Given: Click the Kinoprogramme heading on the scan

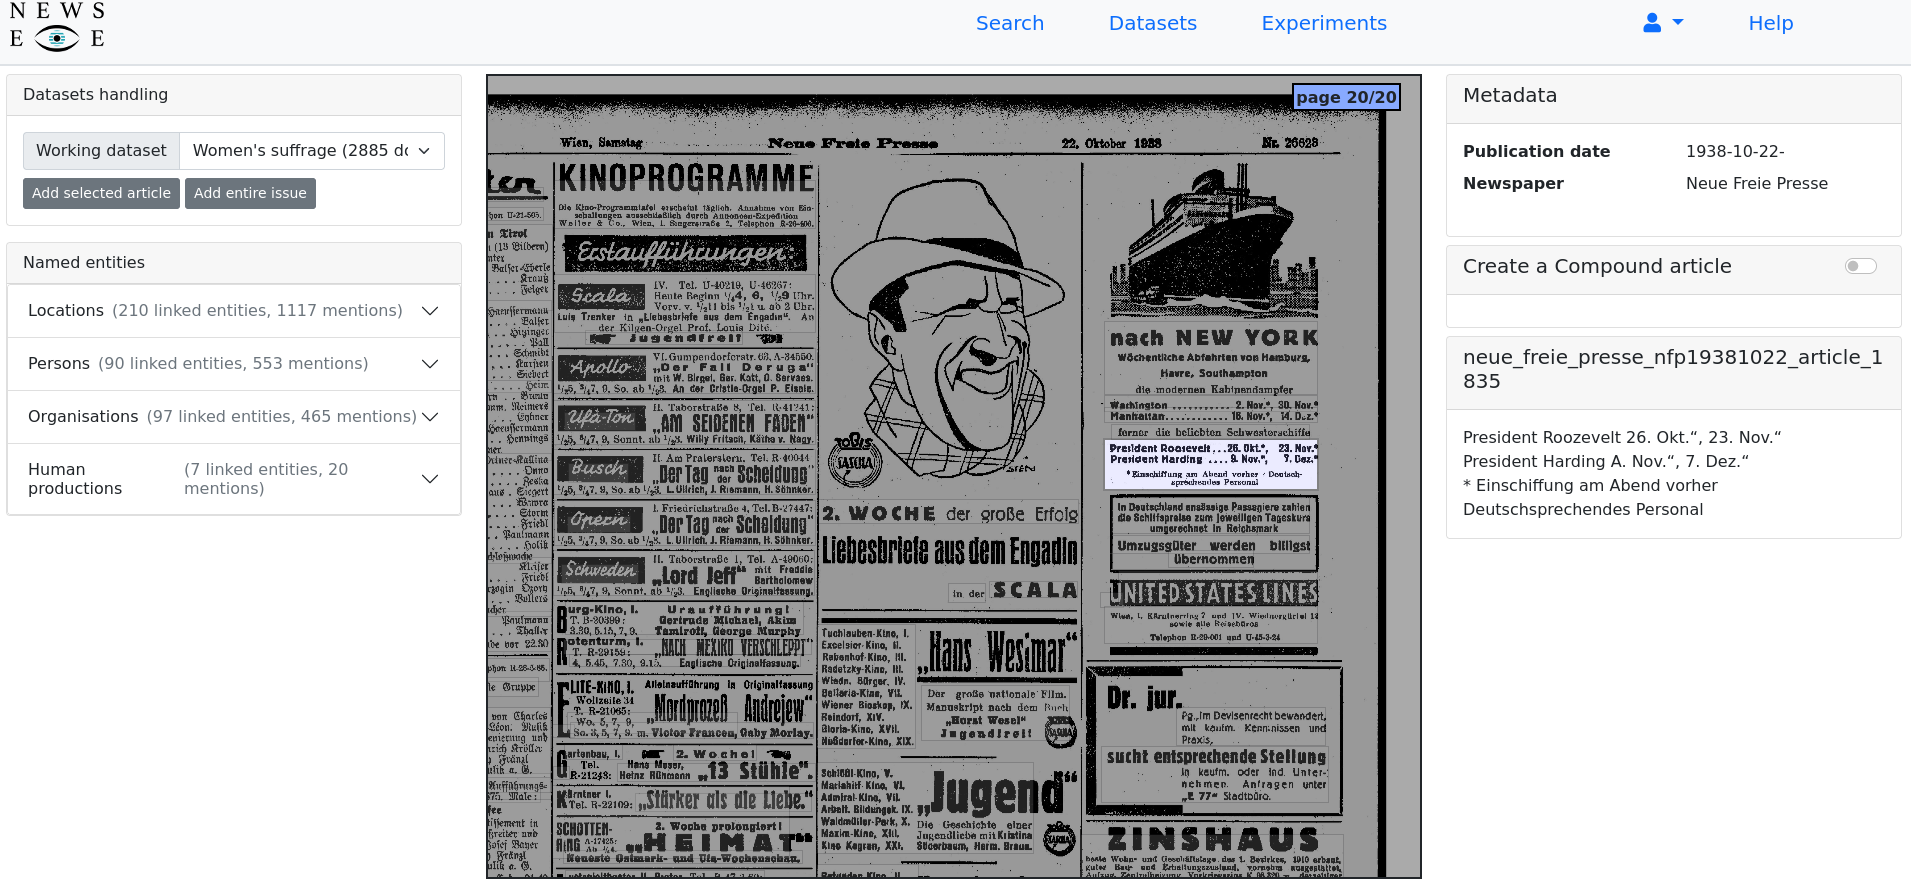Looking at the screenshot, I should (686, 179).
